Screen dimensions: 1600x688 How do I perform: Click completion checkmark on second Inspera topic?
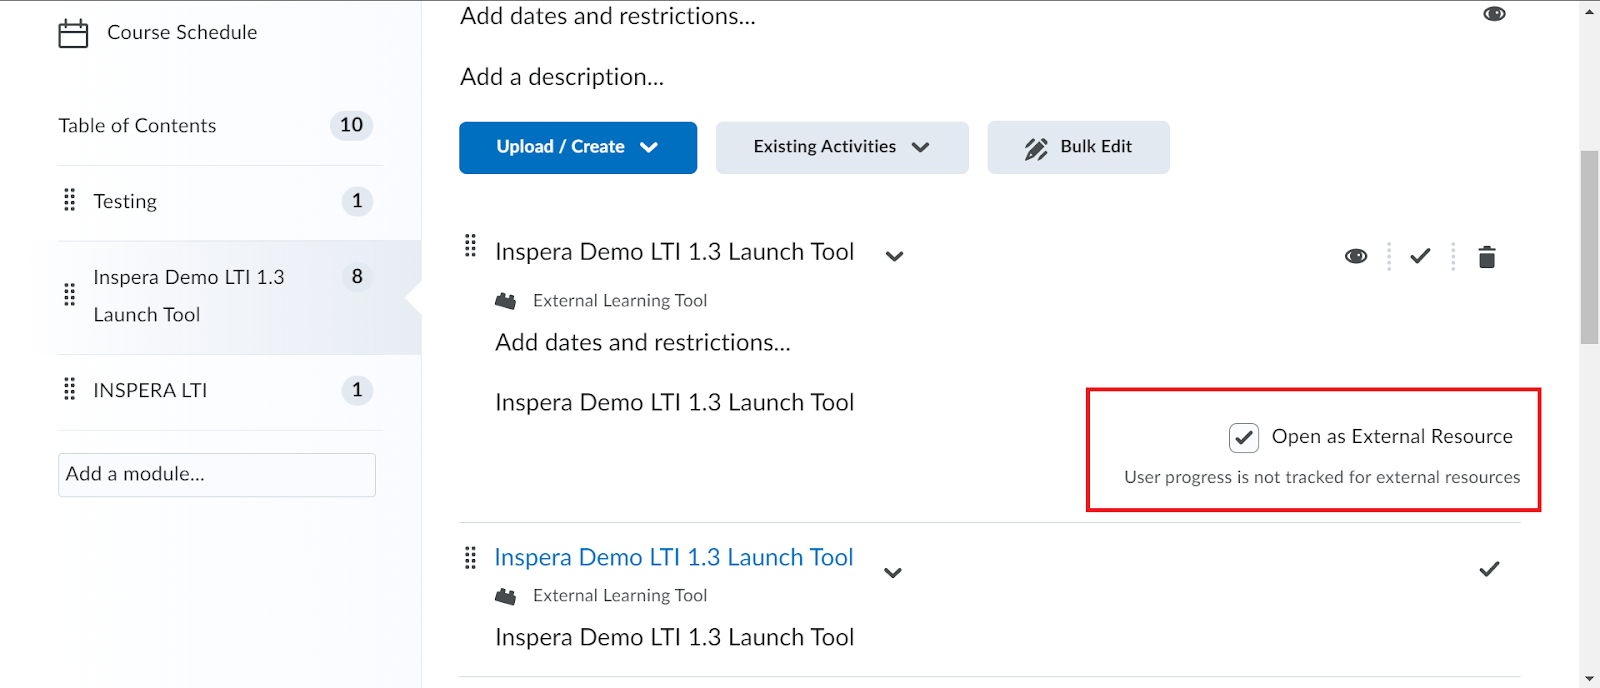tap(1489, 569)
